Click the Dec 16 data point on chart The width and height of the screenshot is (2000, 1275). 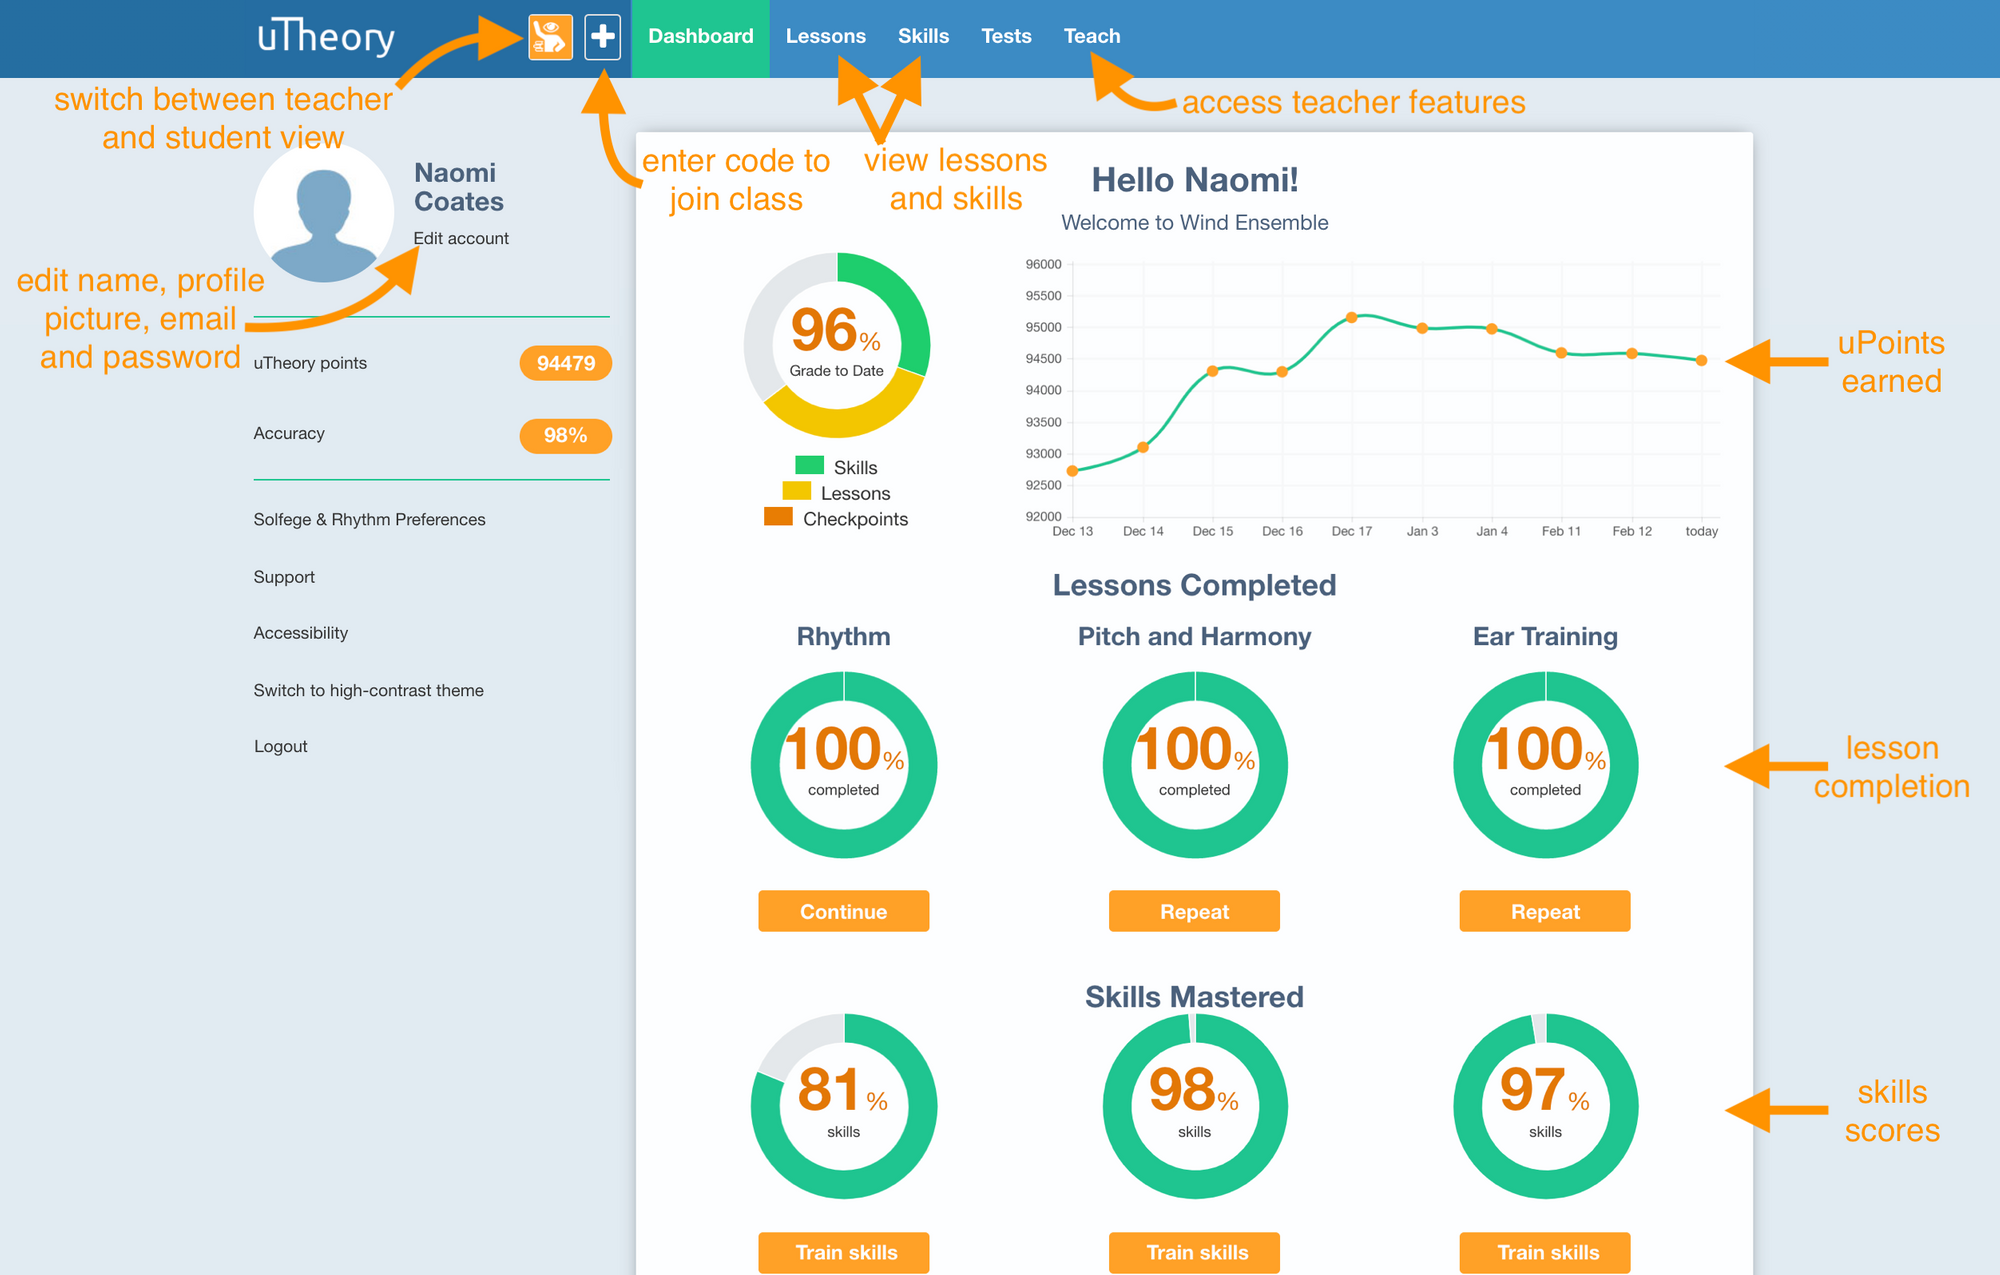pyautogui.click(x=1282, y=372)
